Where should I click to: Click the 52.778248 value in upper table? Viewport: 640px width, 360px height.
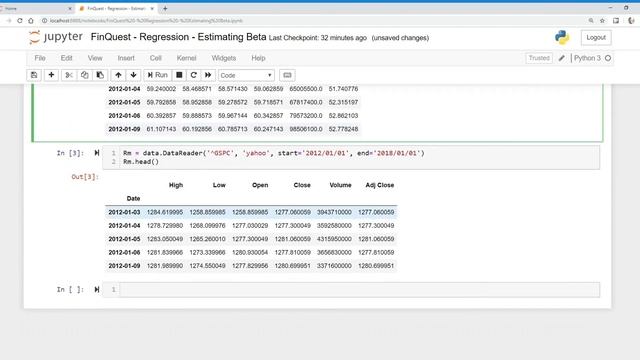(343, 129)
